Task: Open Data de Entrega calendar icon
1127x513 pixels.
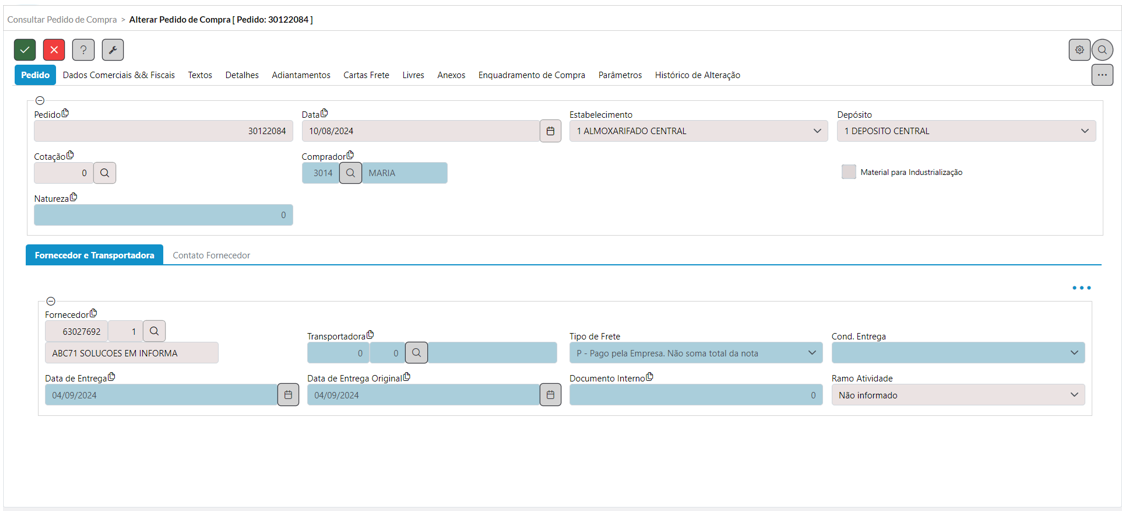Action: [x=288, y=395]
